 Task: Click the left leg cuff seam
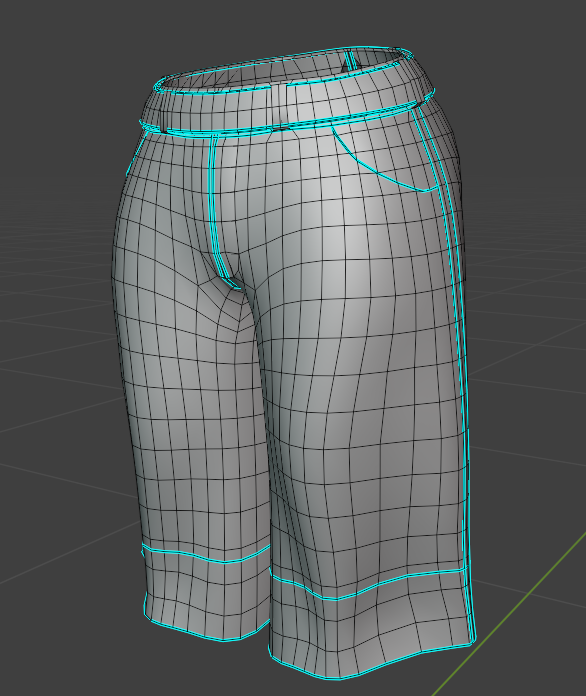coord(205,556)
